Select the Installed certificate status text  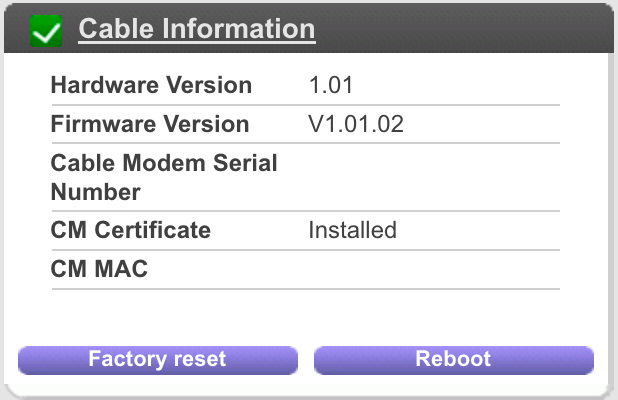point(352,230)
